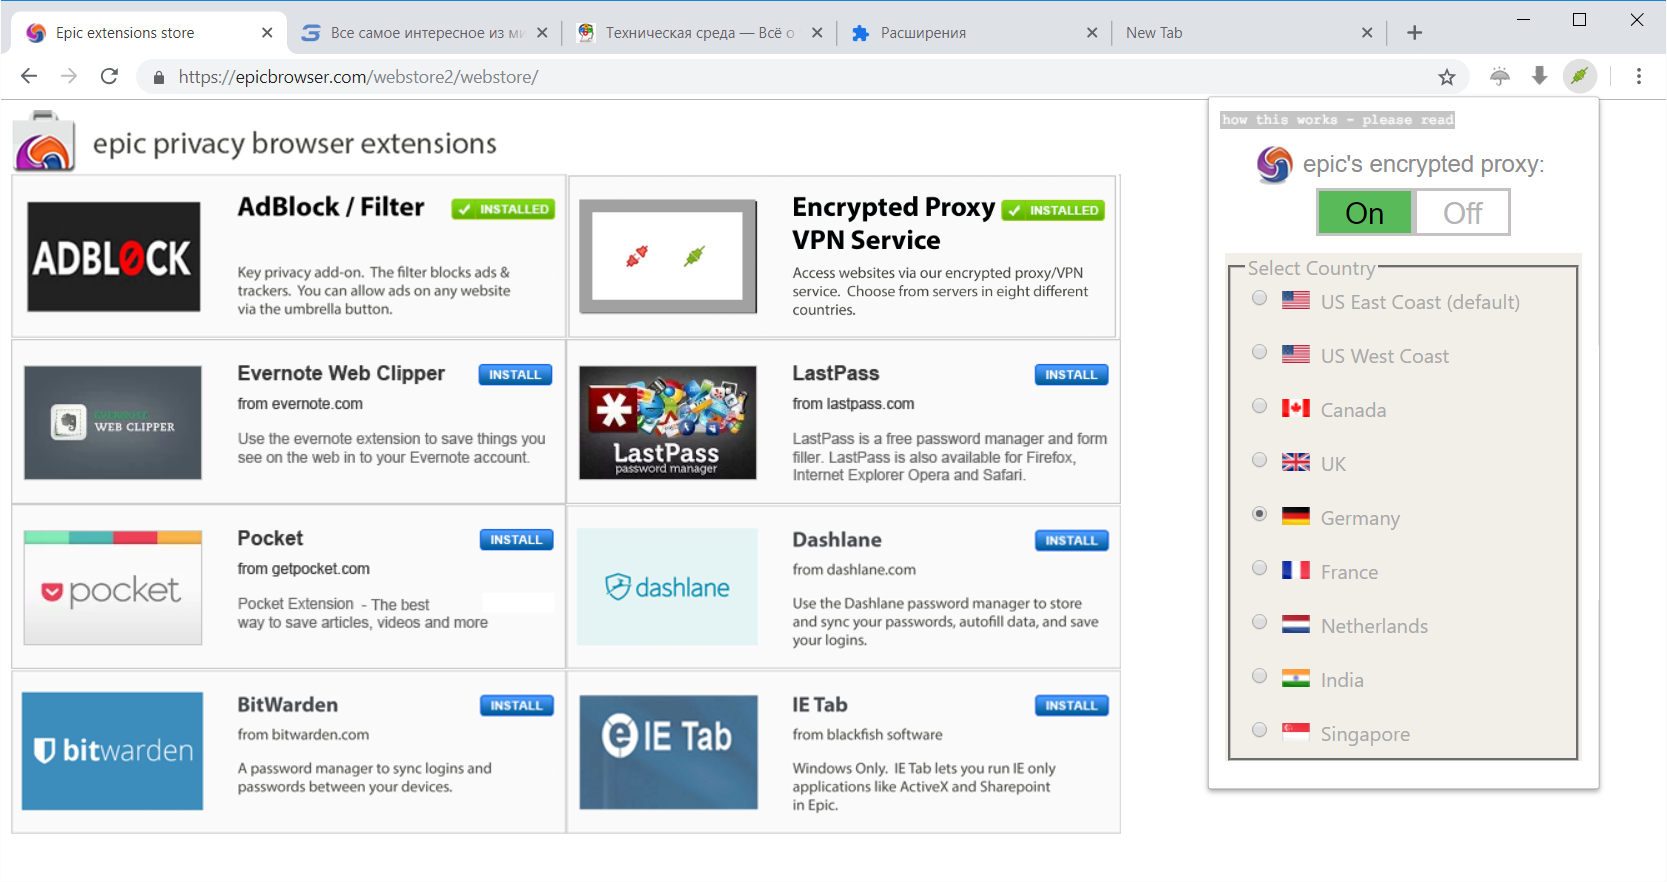This screenshot has height=882, width=1667.
Task: Close the Все самое интересное tab
Action: coord(542,33)
